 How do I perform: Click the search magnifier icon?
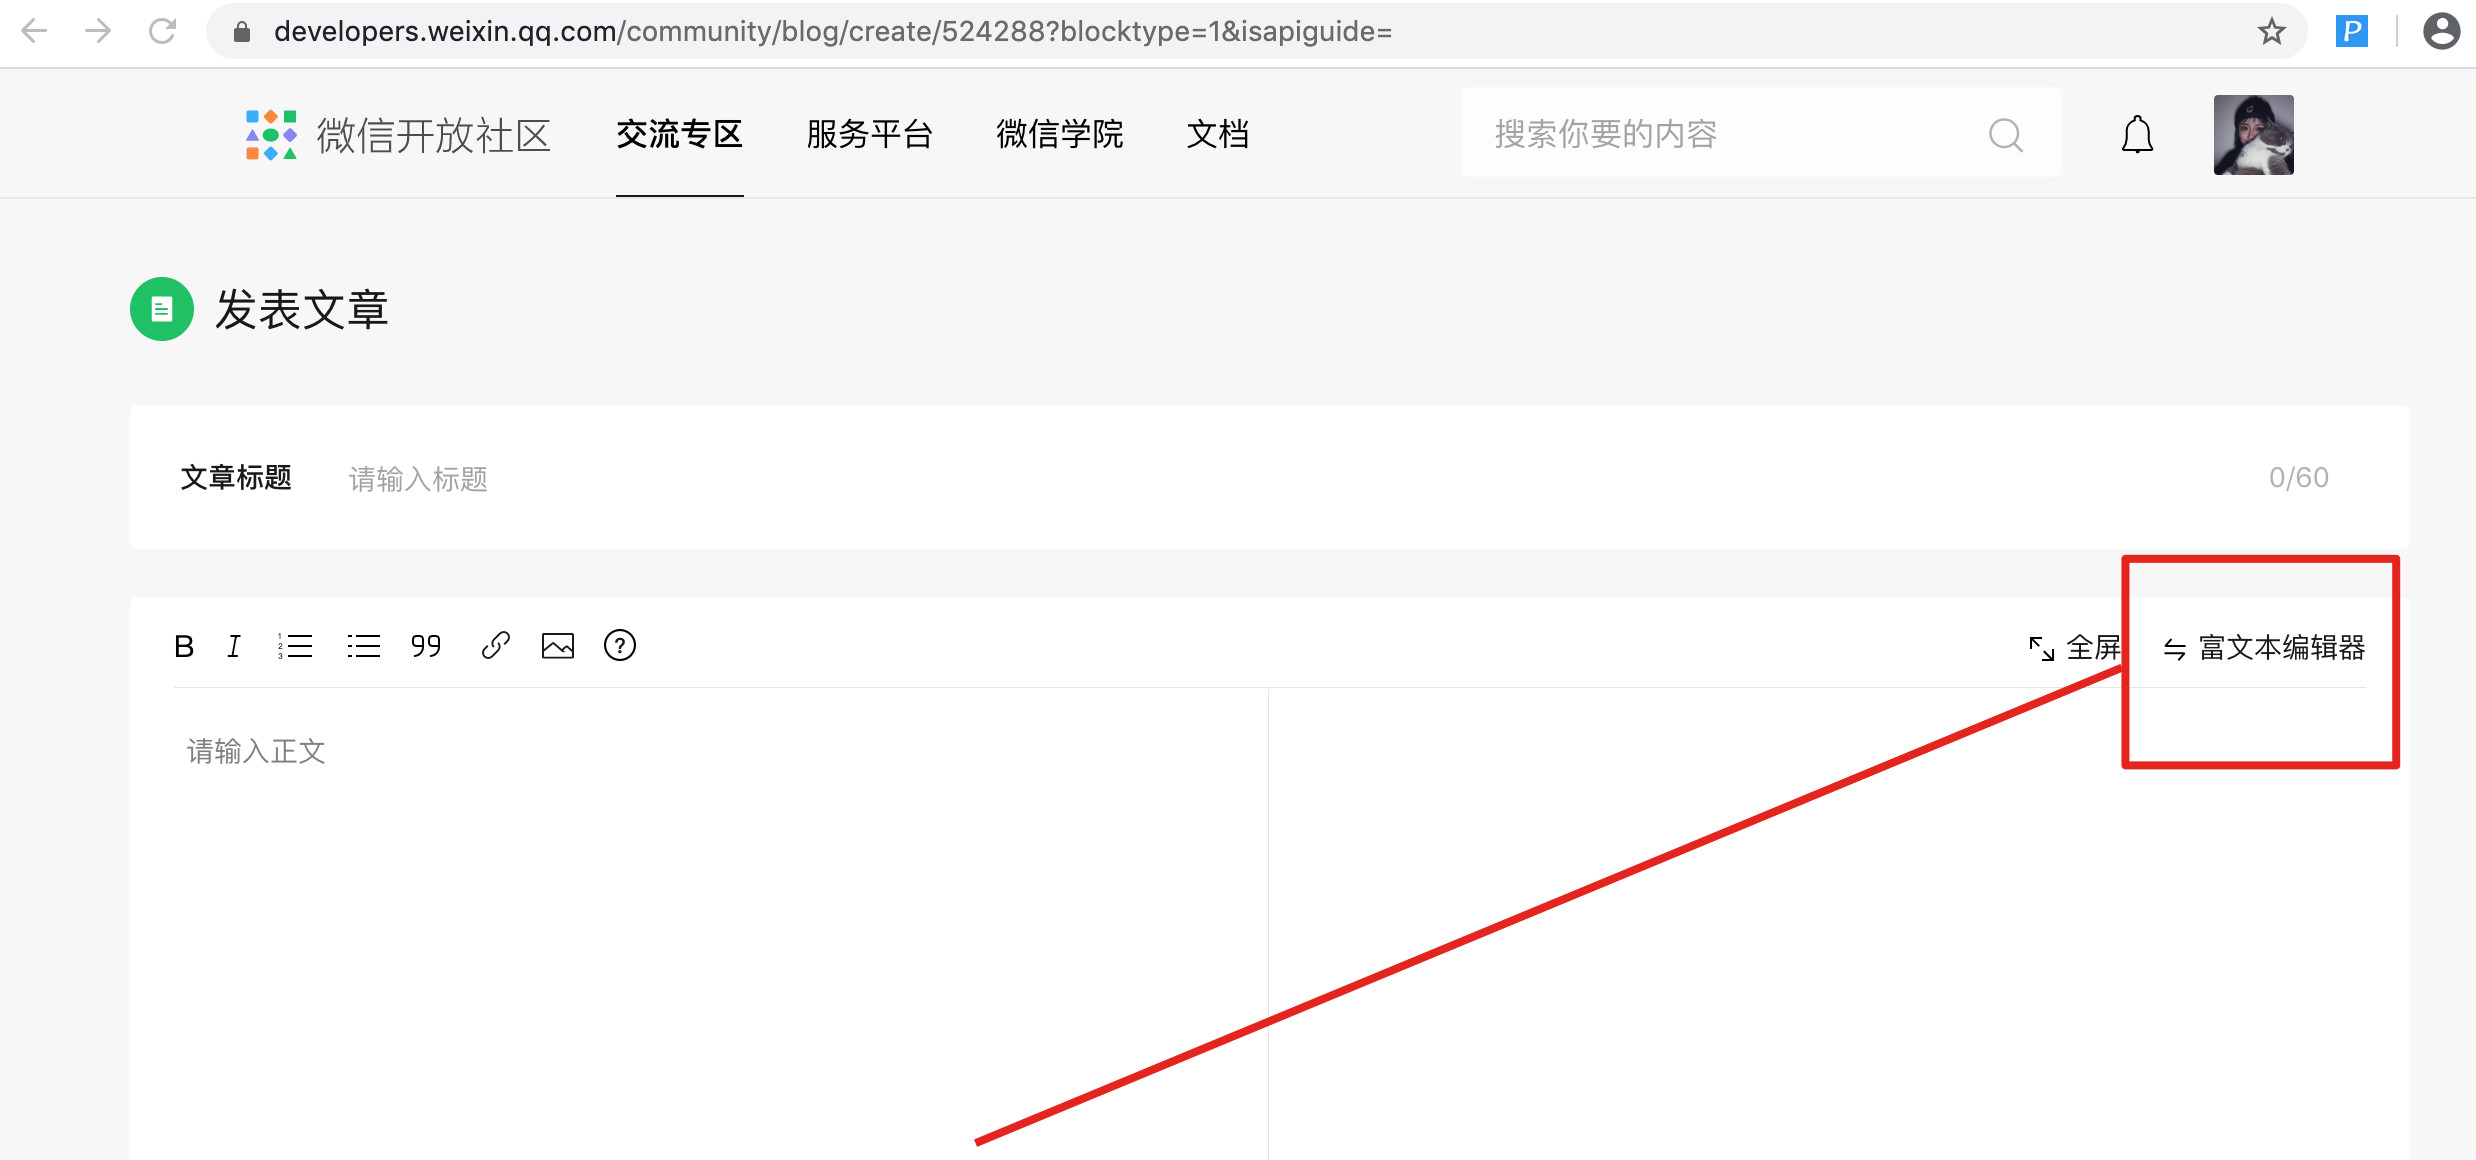(2005, 134)
